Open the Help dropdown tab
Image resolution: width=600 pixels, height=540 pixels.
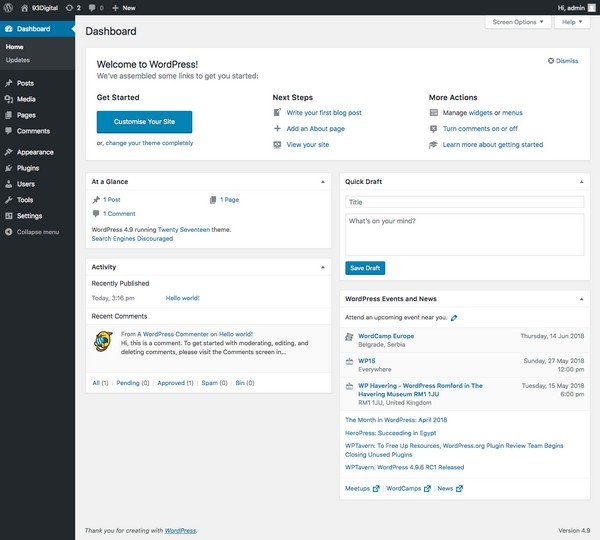click(572, 22)
